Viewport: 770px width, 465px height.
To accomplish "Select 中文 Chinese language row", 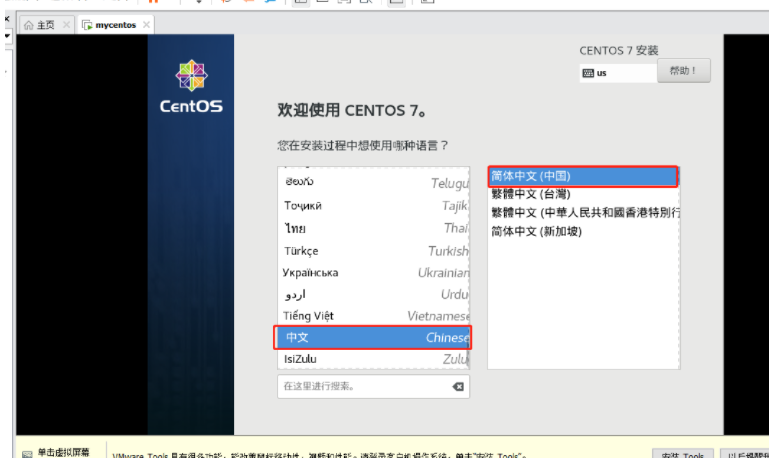I will click(373, 337).
